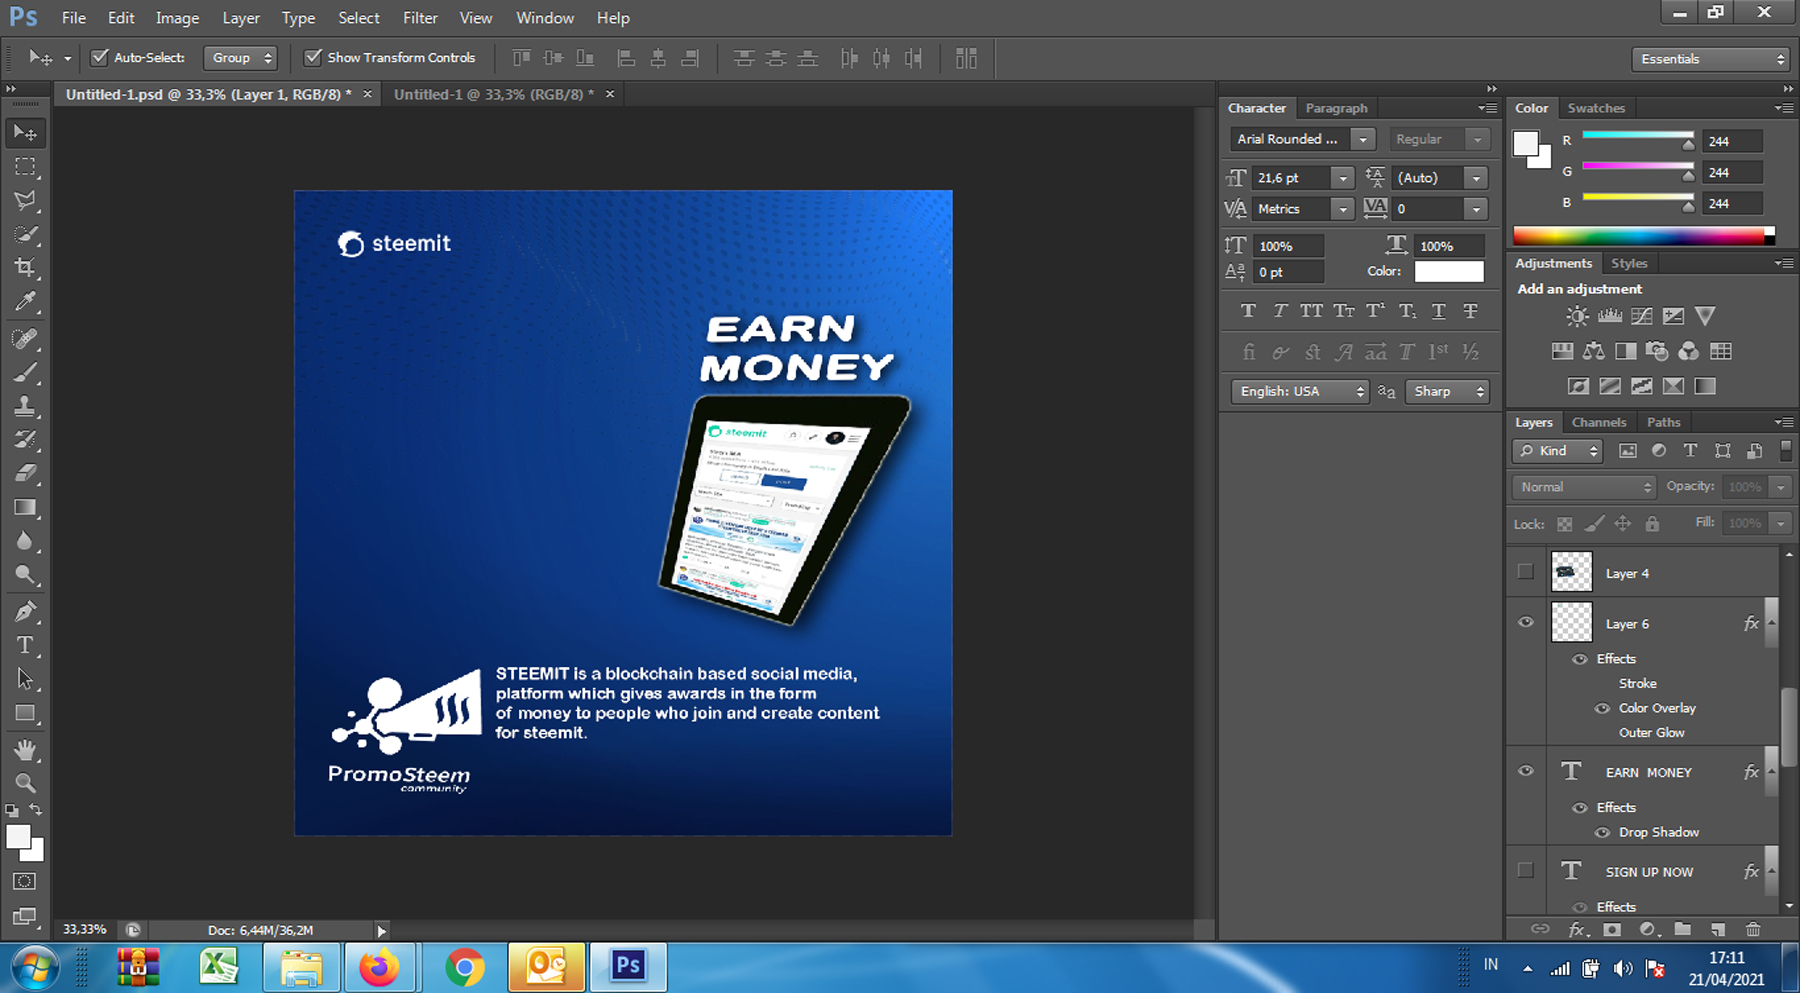
Task: Select the Gradient tool
Action: click(x=25, y=507)
